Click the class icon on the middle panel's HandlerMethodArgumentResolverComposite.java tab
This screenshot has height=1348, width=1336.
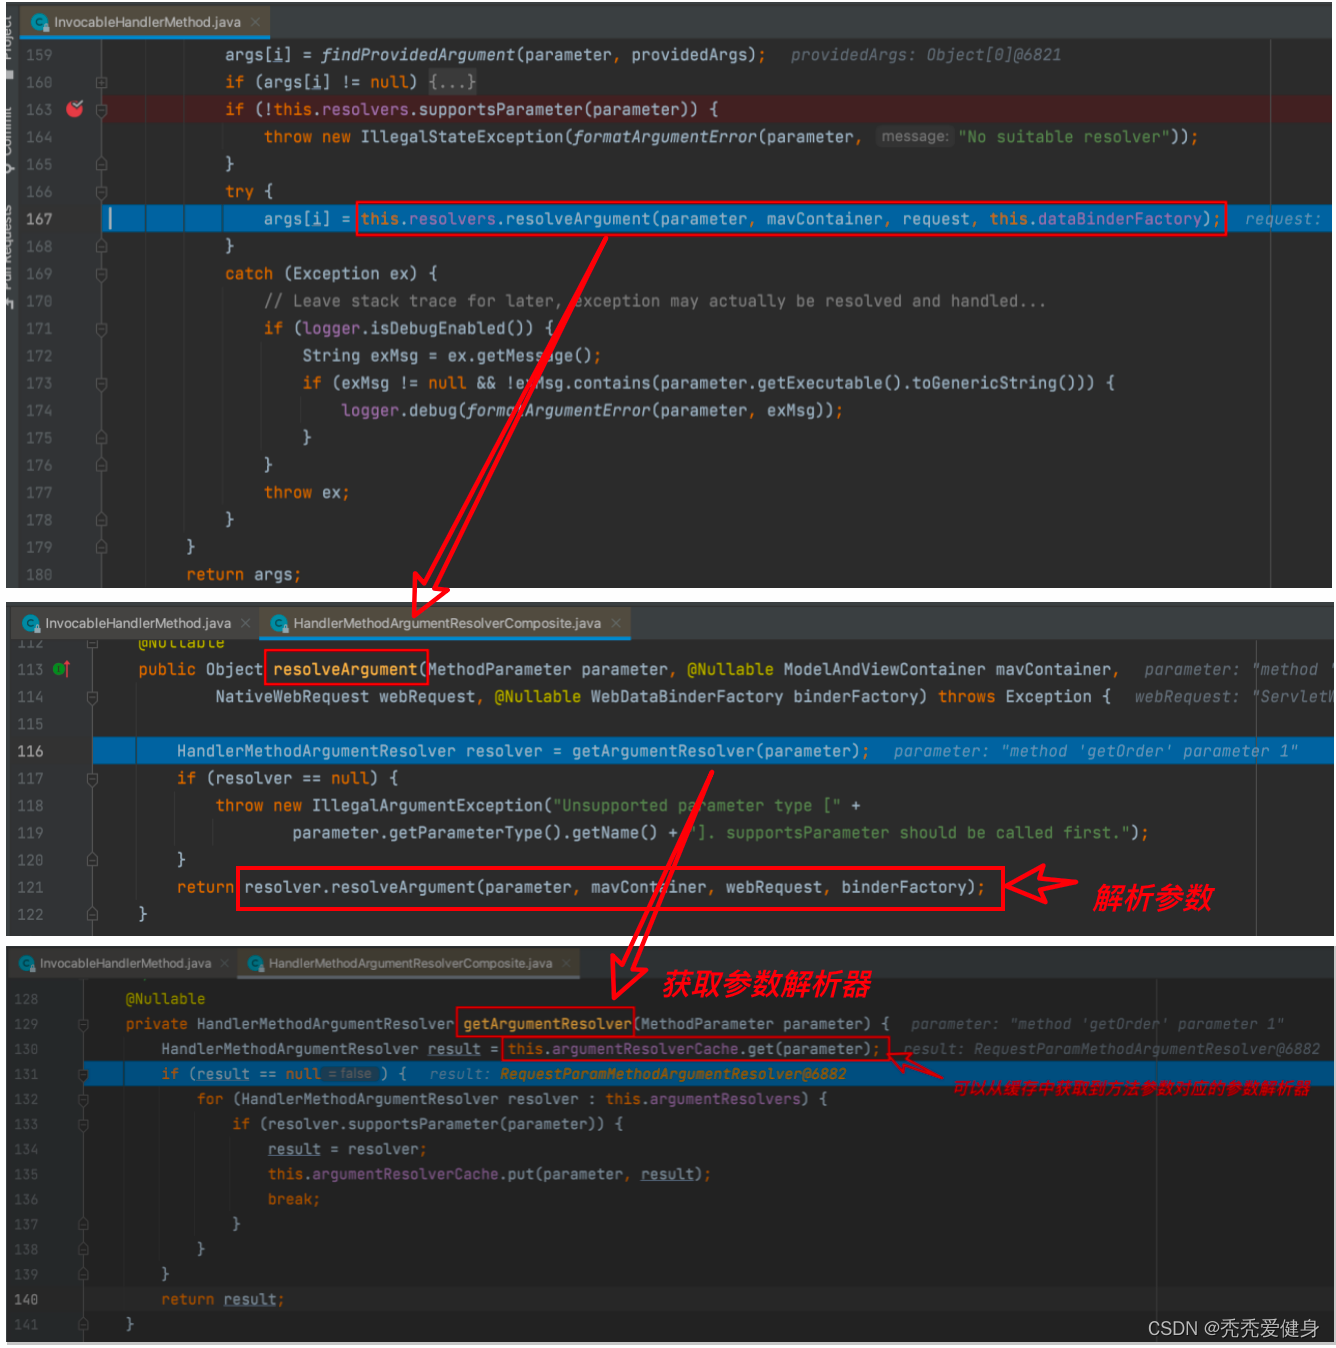coord(280,623)
